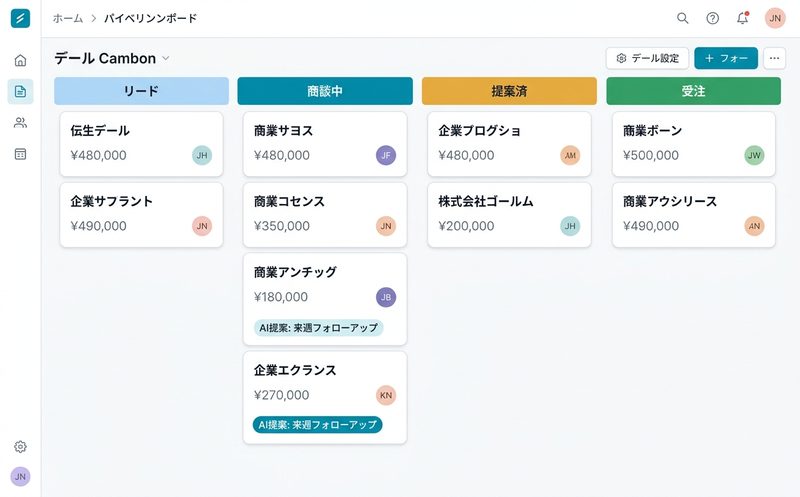Select the 受注 column header
Image resolution: width=800 pixels, height=497 pixels.
(x=693, y=91)
